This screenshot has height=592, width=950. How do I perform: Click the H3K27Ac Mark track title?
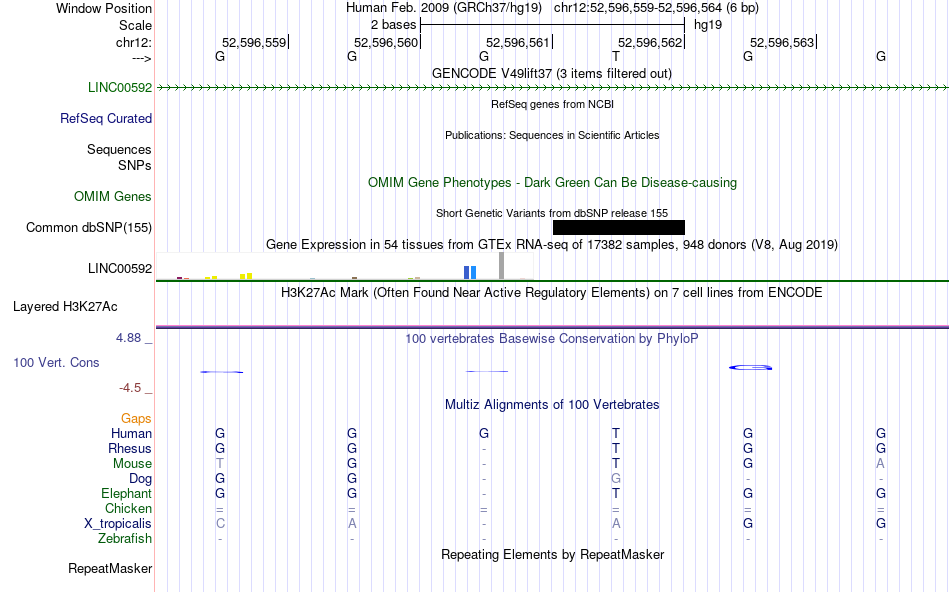(552, 292)
